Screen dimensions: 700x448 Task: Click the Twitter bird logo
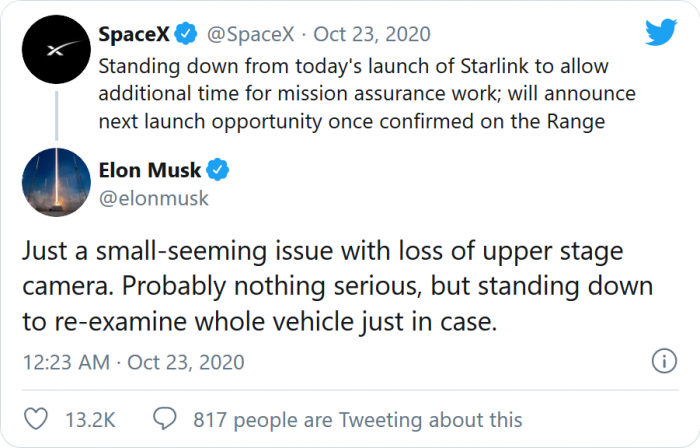coord(660,33)
